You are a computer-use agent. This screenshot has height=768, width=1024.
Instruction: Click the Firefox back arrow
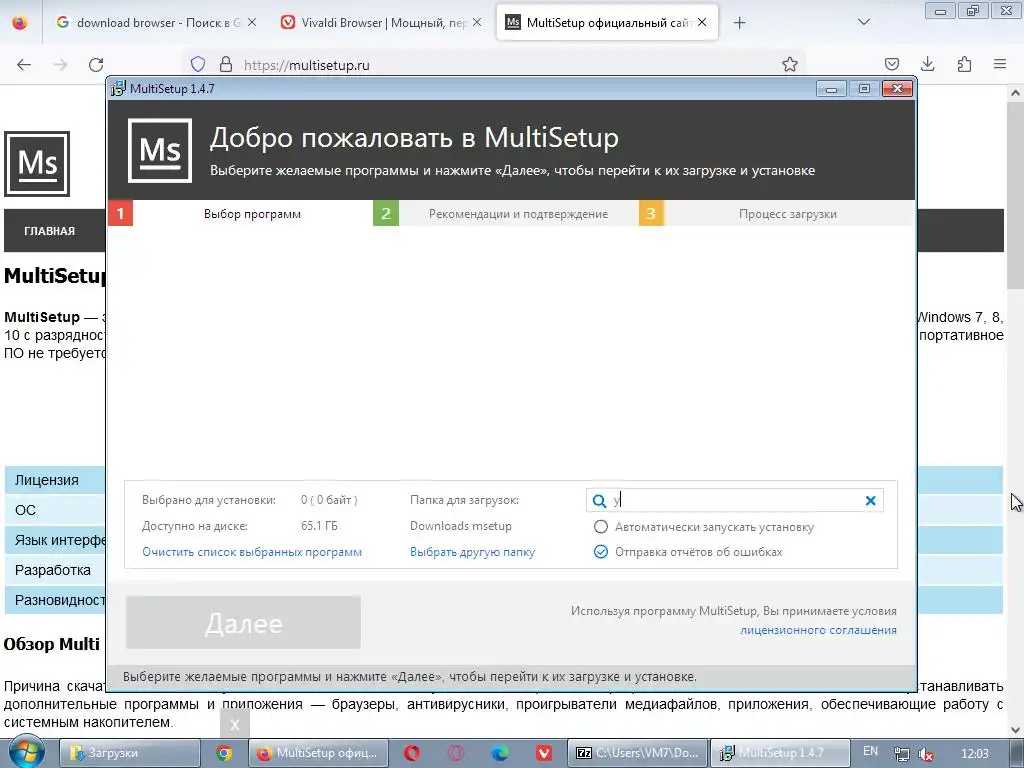[x=24, y=64]
